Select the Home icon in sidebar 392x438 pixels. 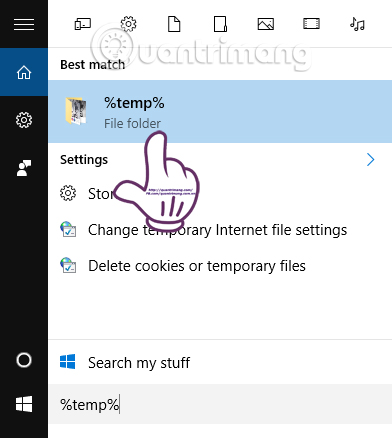click(x=24, y=72)
